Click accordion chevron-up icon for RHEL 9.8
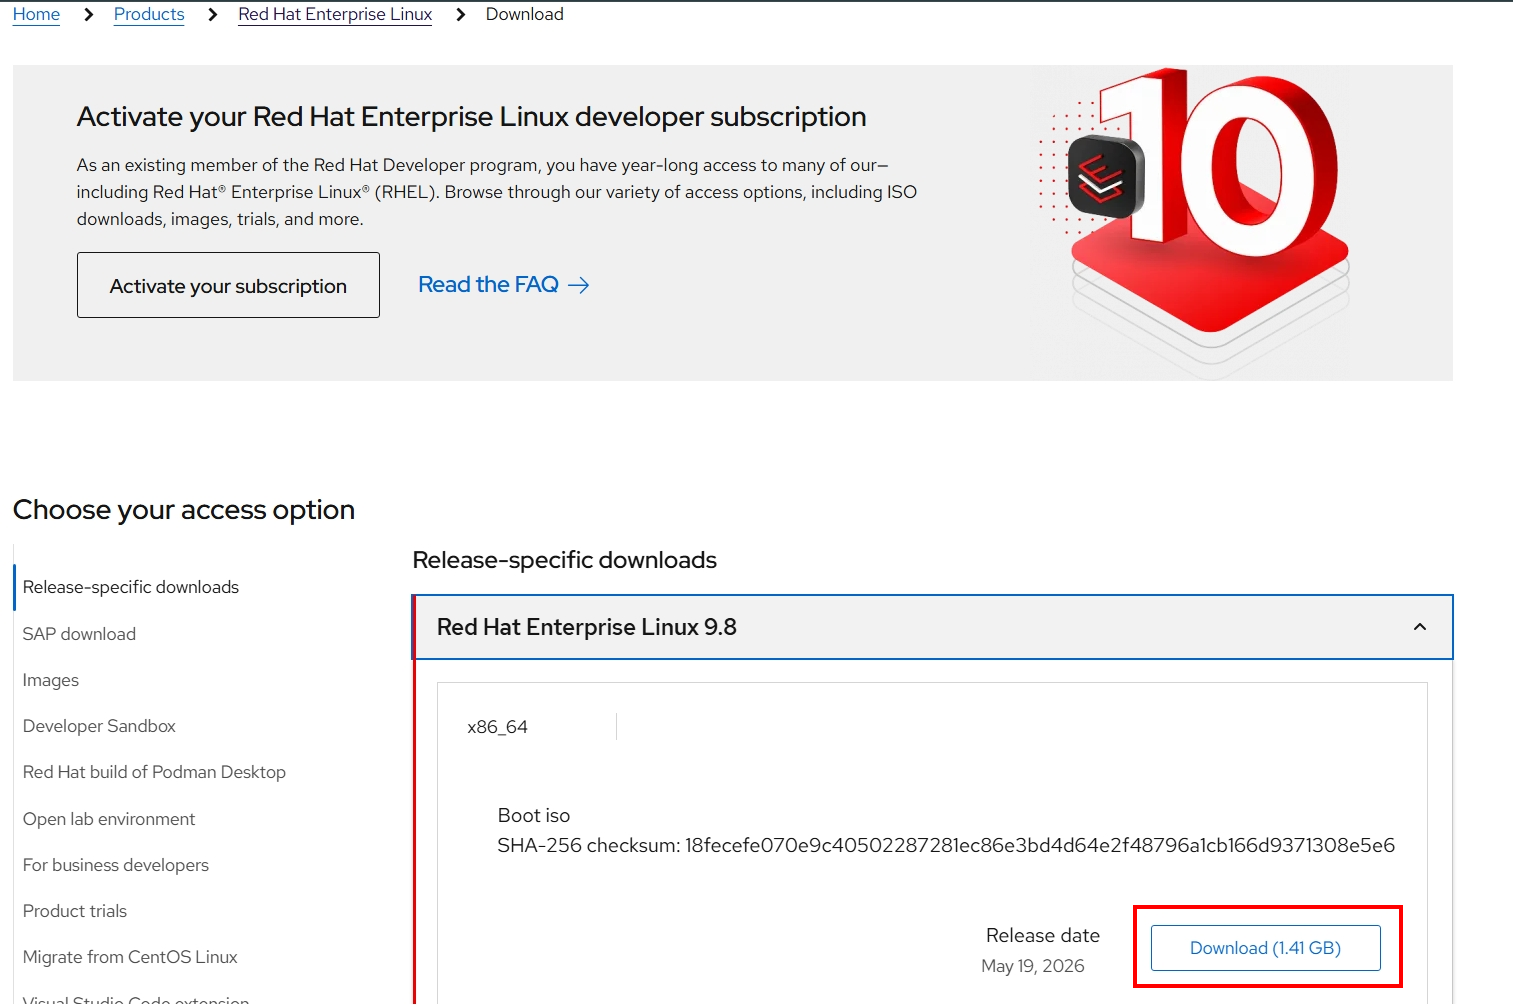The width and height of the screenshot is (1513, 1005). 1420,627
